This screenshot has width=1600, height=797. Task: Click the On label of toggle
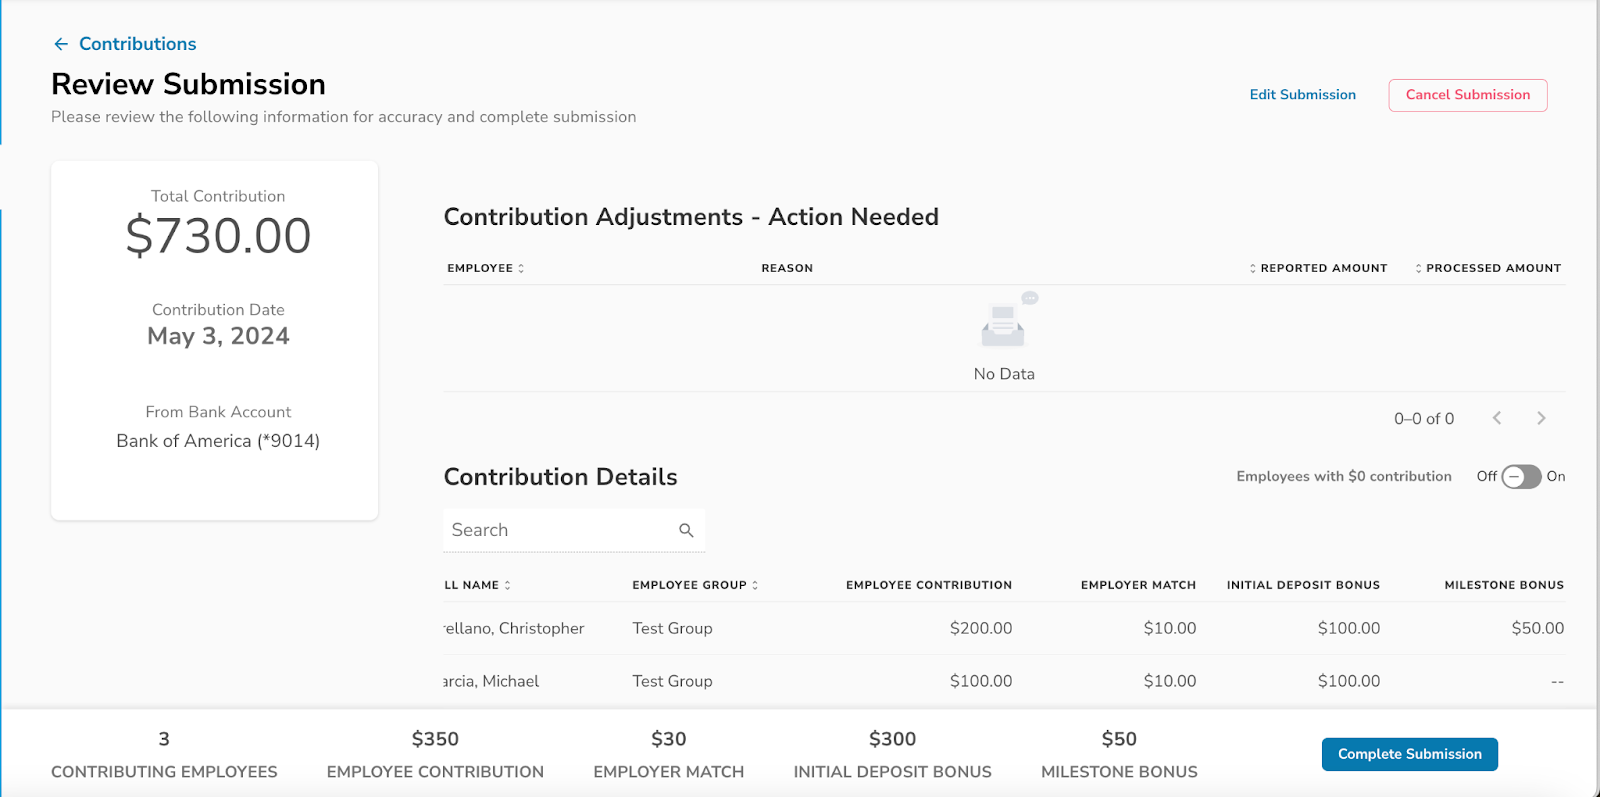point(1556,476)
